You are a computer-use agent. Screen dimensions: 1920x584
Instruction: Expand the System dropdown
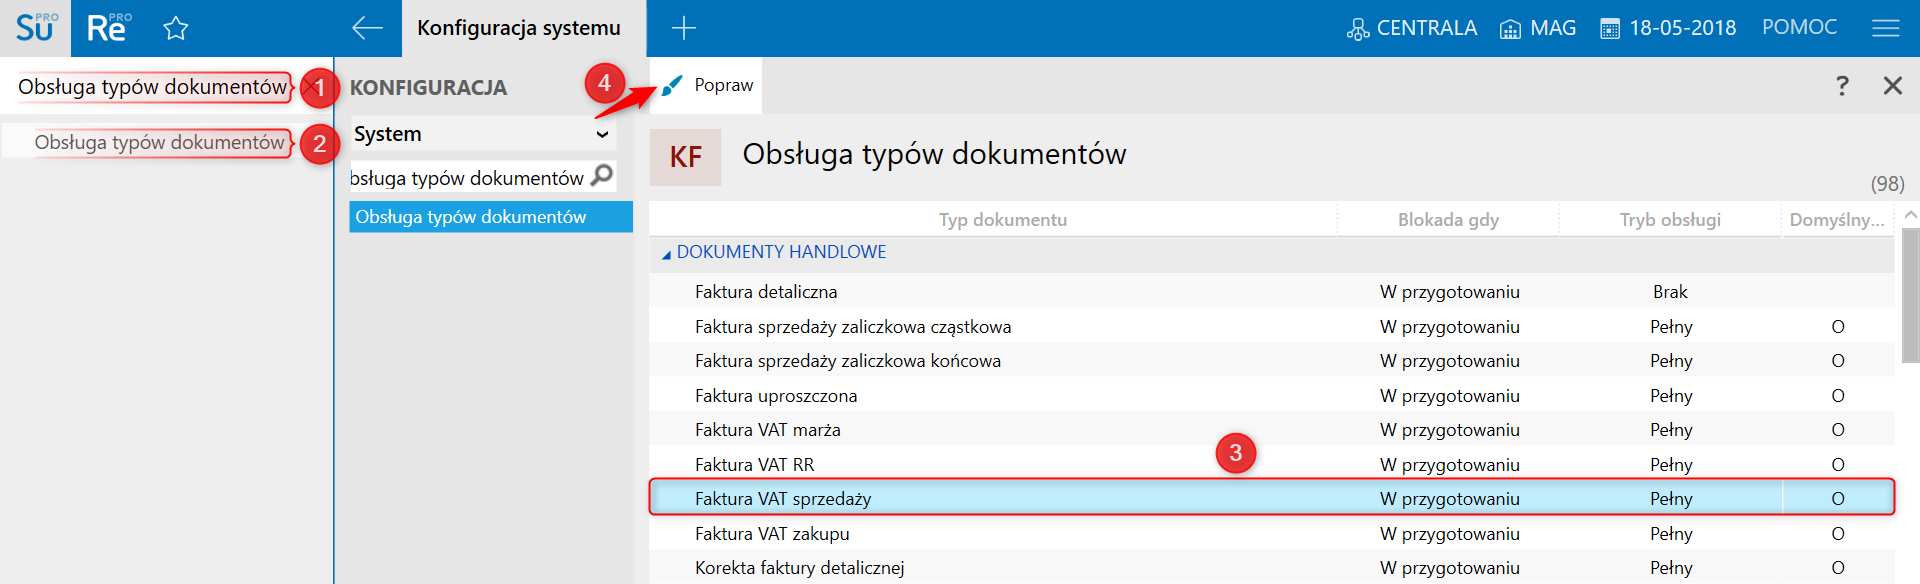602,135
